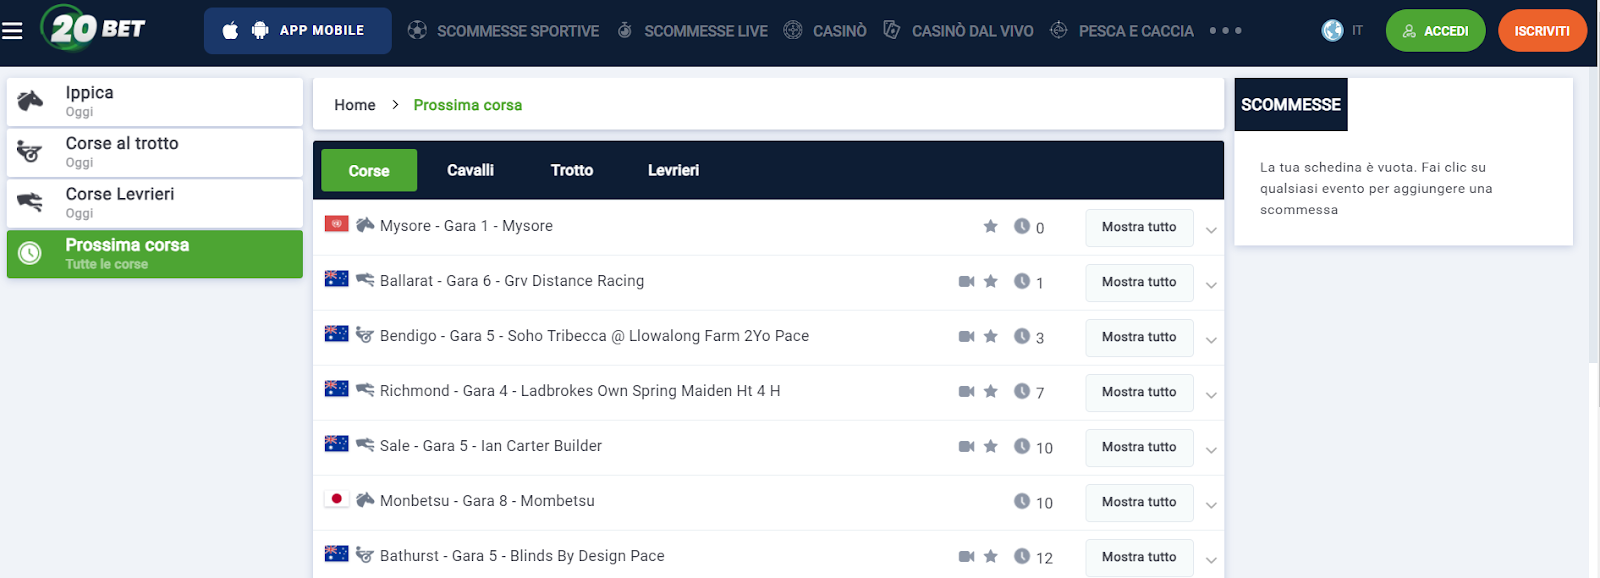Click the globe language icon

pyautogui.click(x=1332, y=31)
